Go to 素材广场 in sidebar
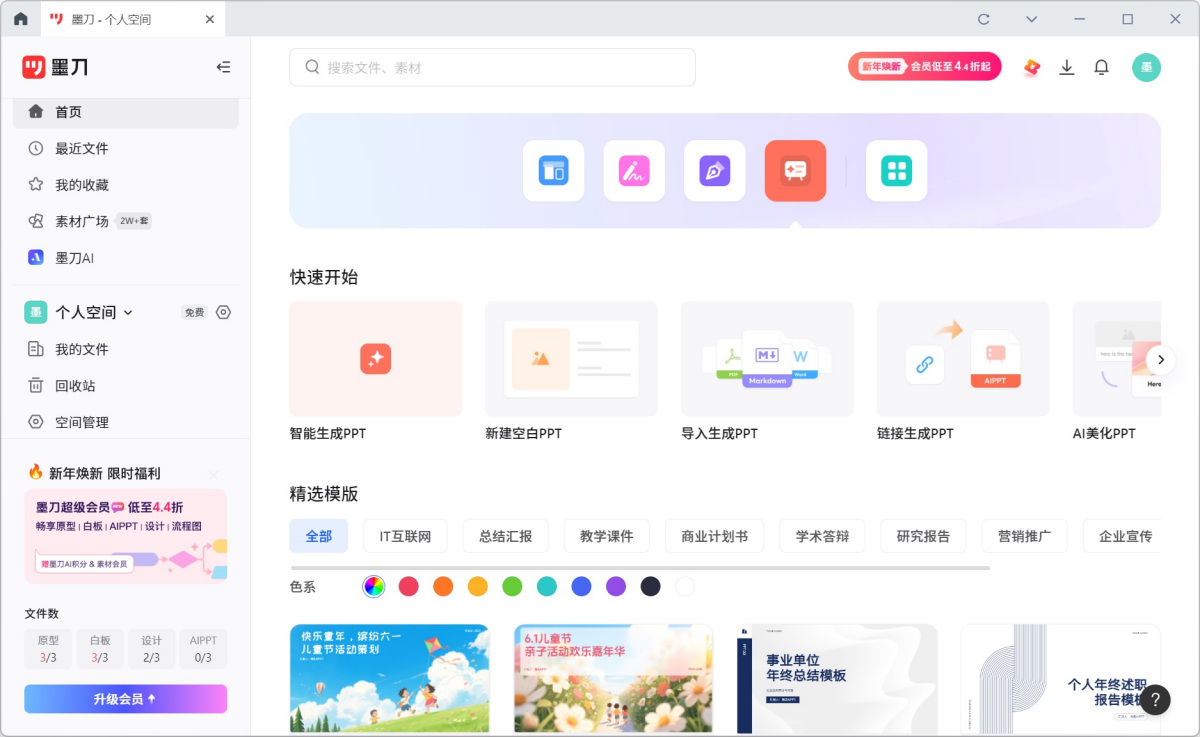The image size is (1200, 737). pos(82,221)
